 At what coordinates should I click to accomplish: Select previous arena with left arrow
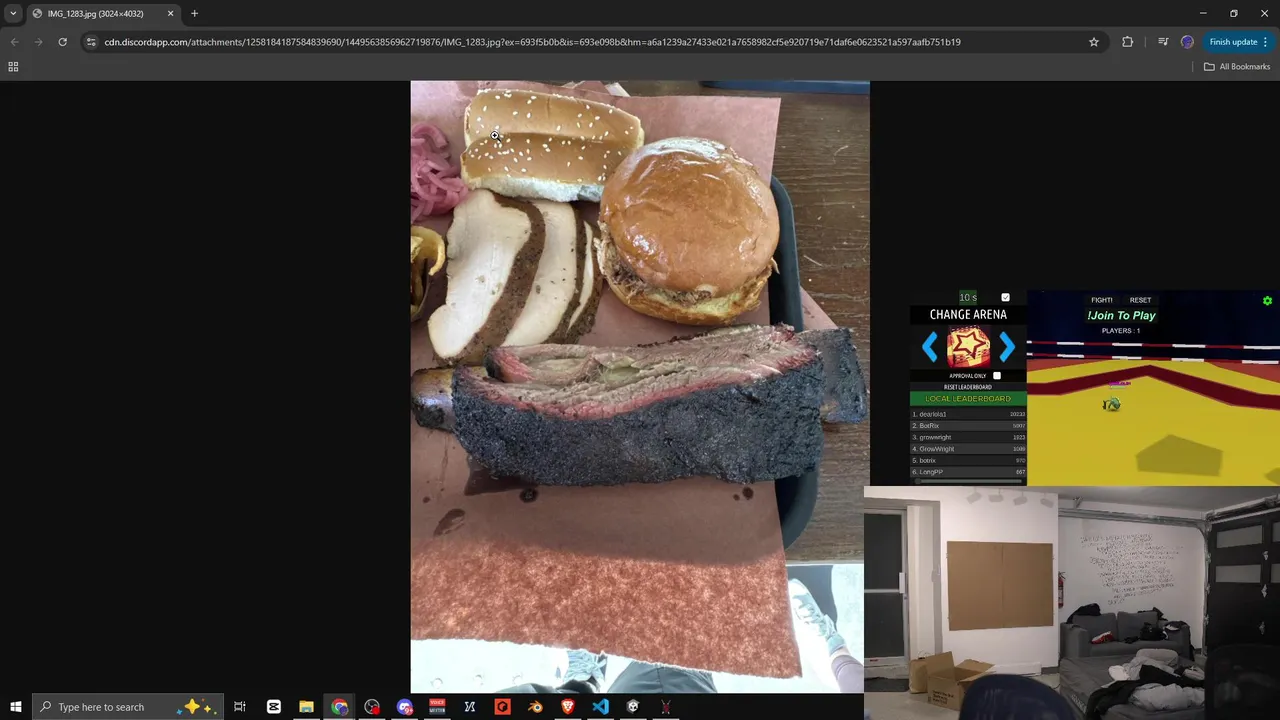coord(930,347)
